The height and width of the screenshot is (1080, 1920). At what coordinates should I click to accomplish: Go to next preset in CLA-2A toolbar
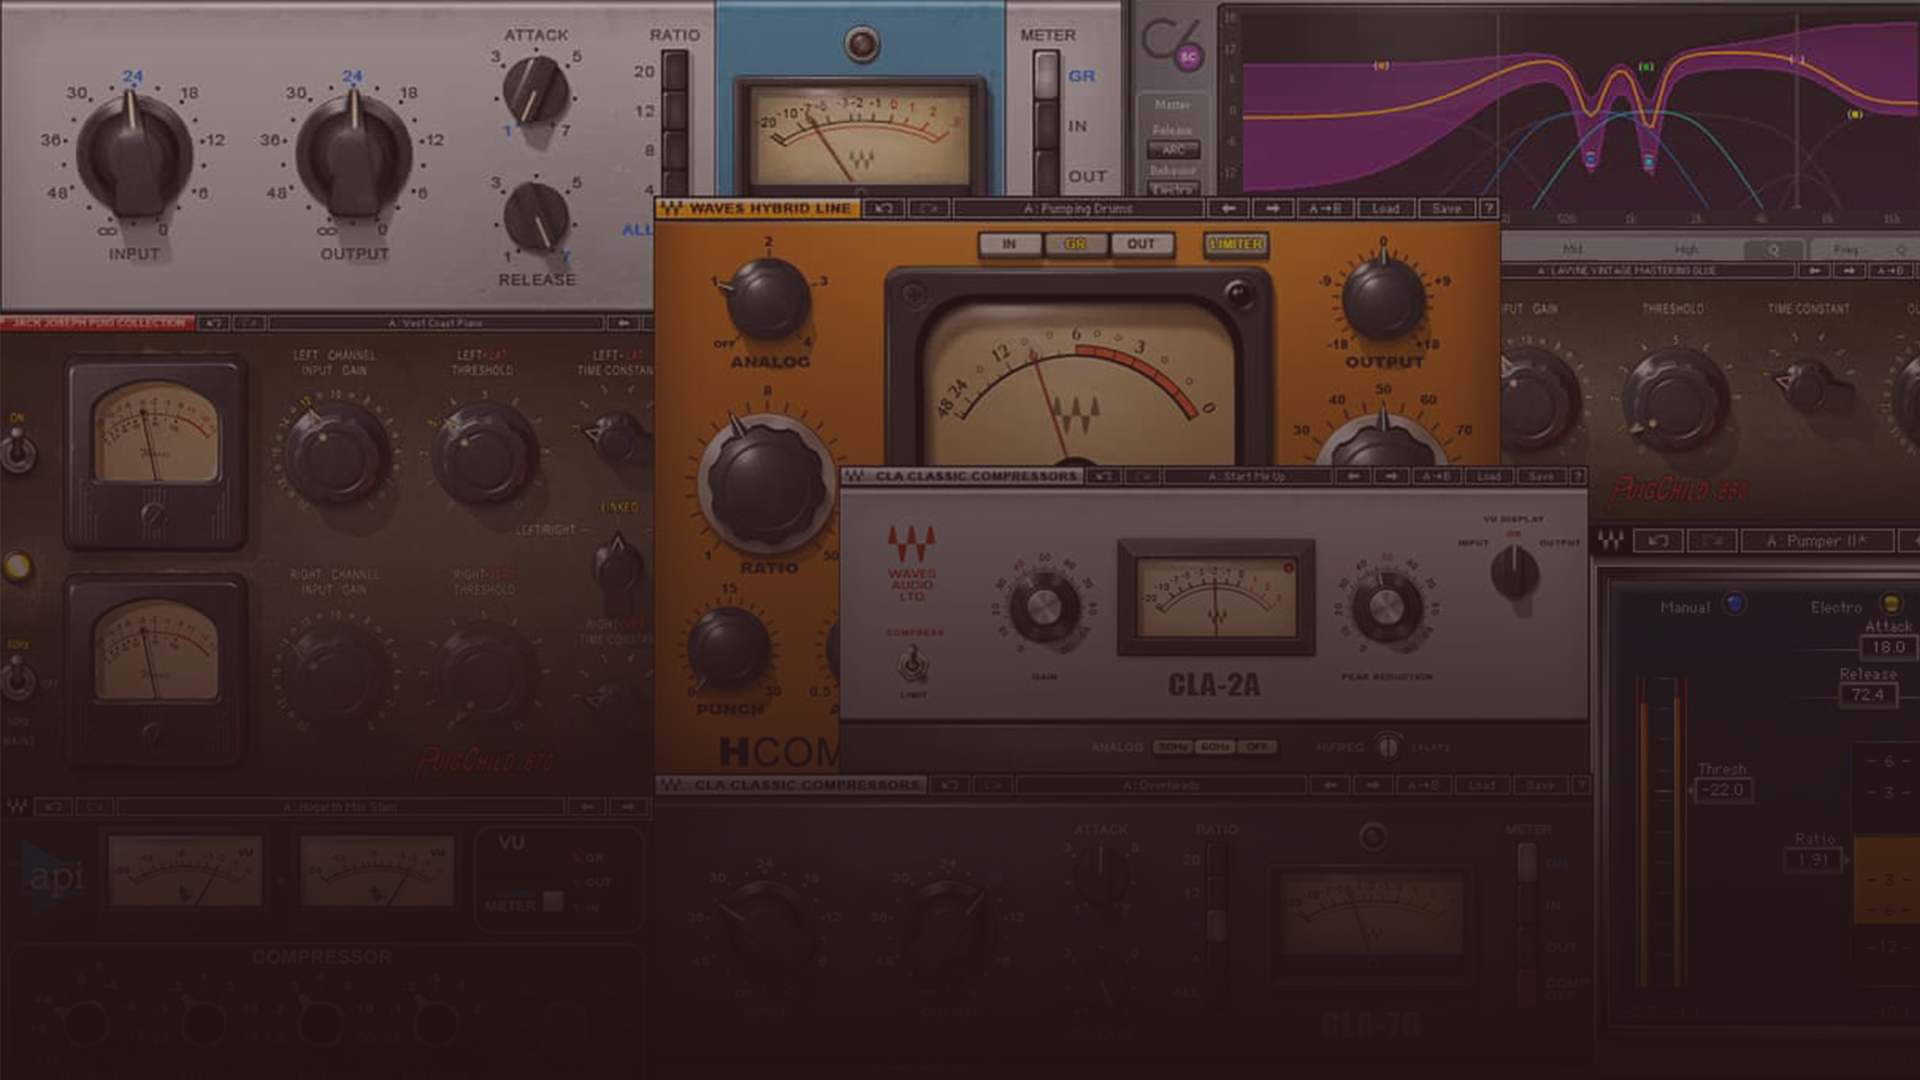pos(1391,476)
